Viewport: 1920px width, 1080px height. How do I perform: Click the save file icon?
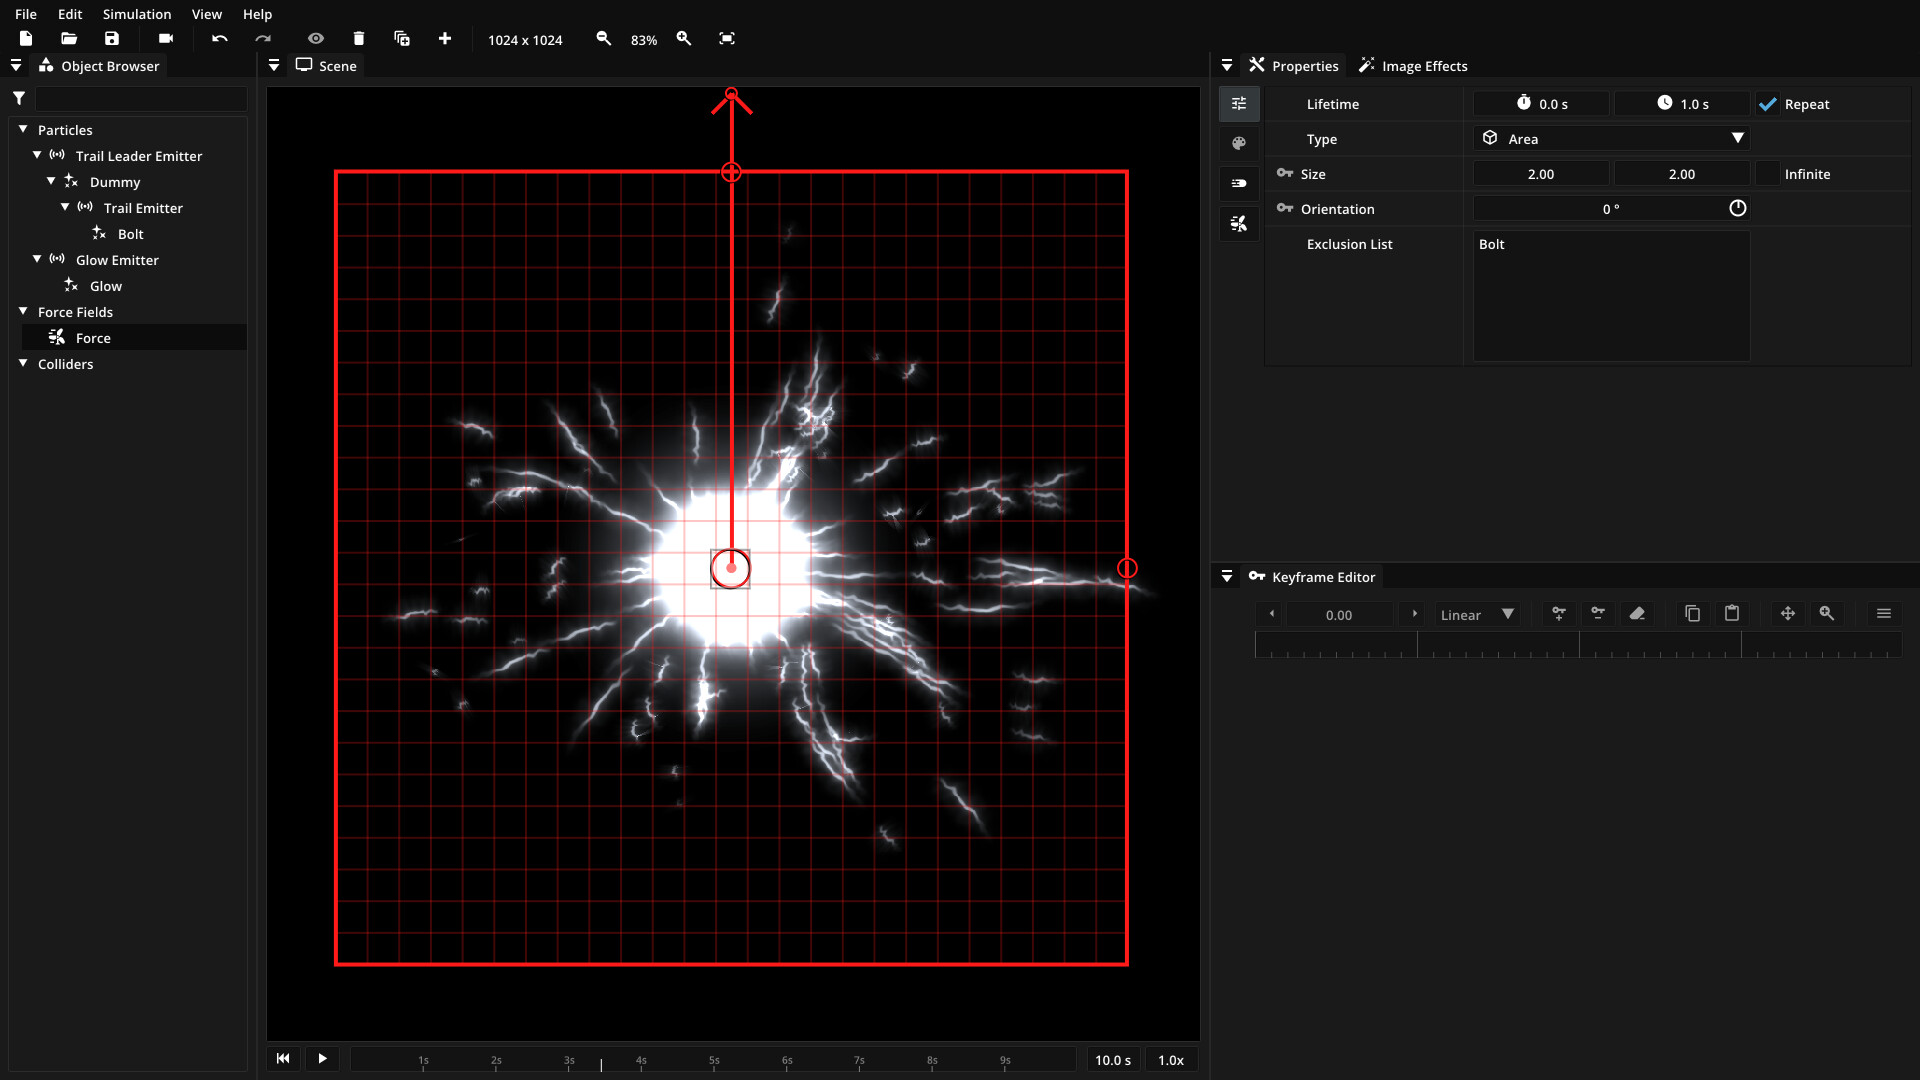tap(112, 39)
